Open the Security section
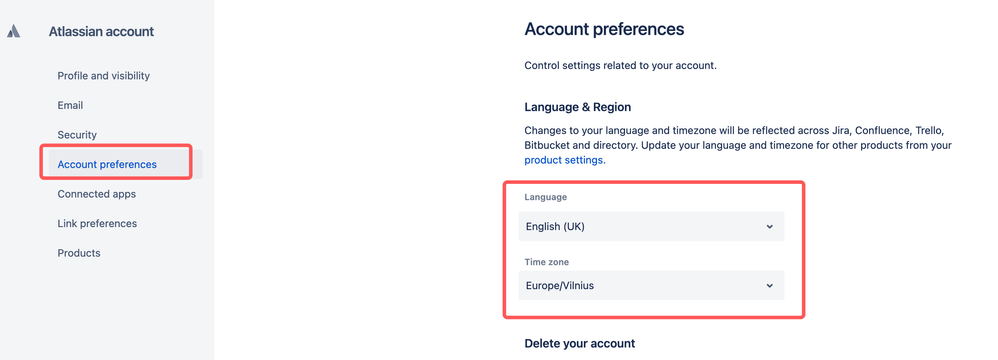This screenshot has height=360, width=998. point(77,135)
